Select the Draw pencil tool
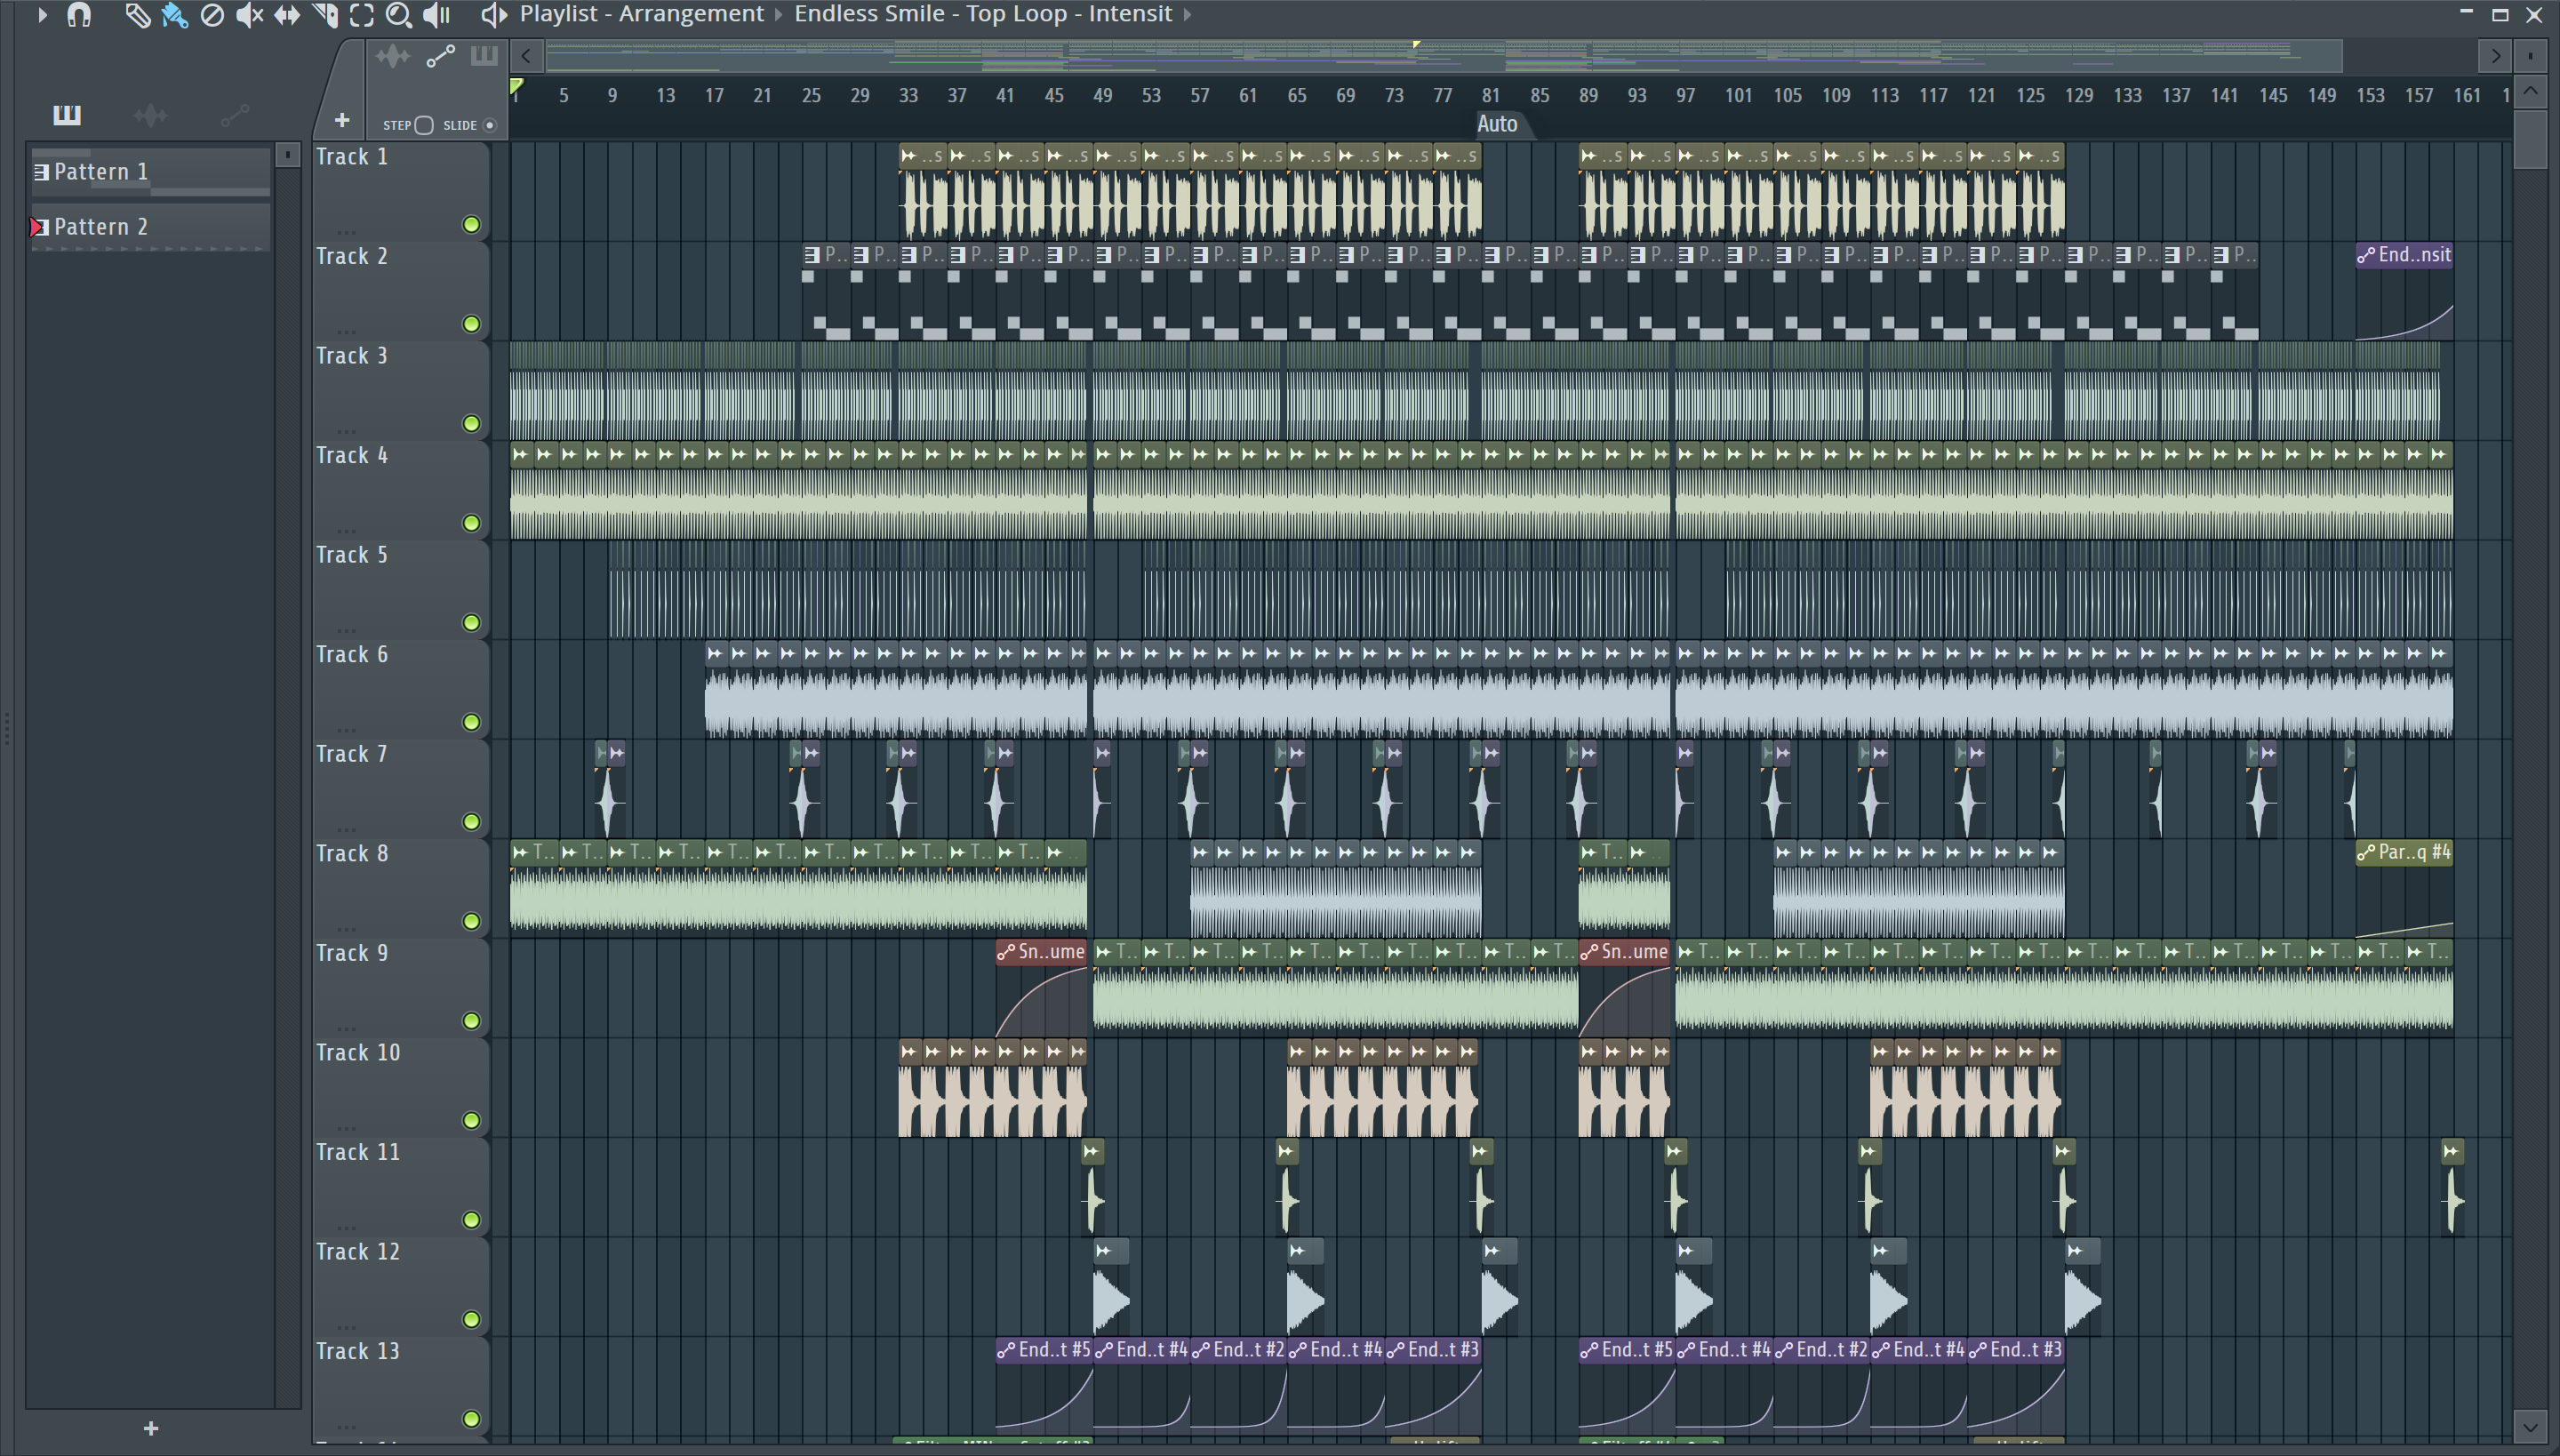This screenshot has width=2560, height=1456. click(x=136, y=15)
